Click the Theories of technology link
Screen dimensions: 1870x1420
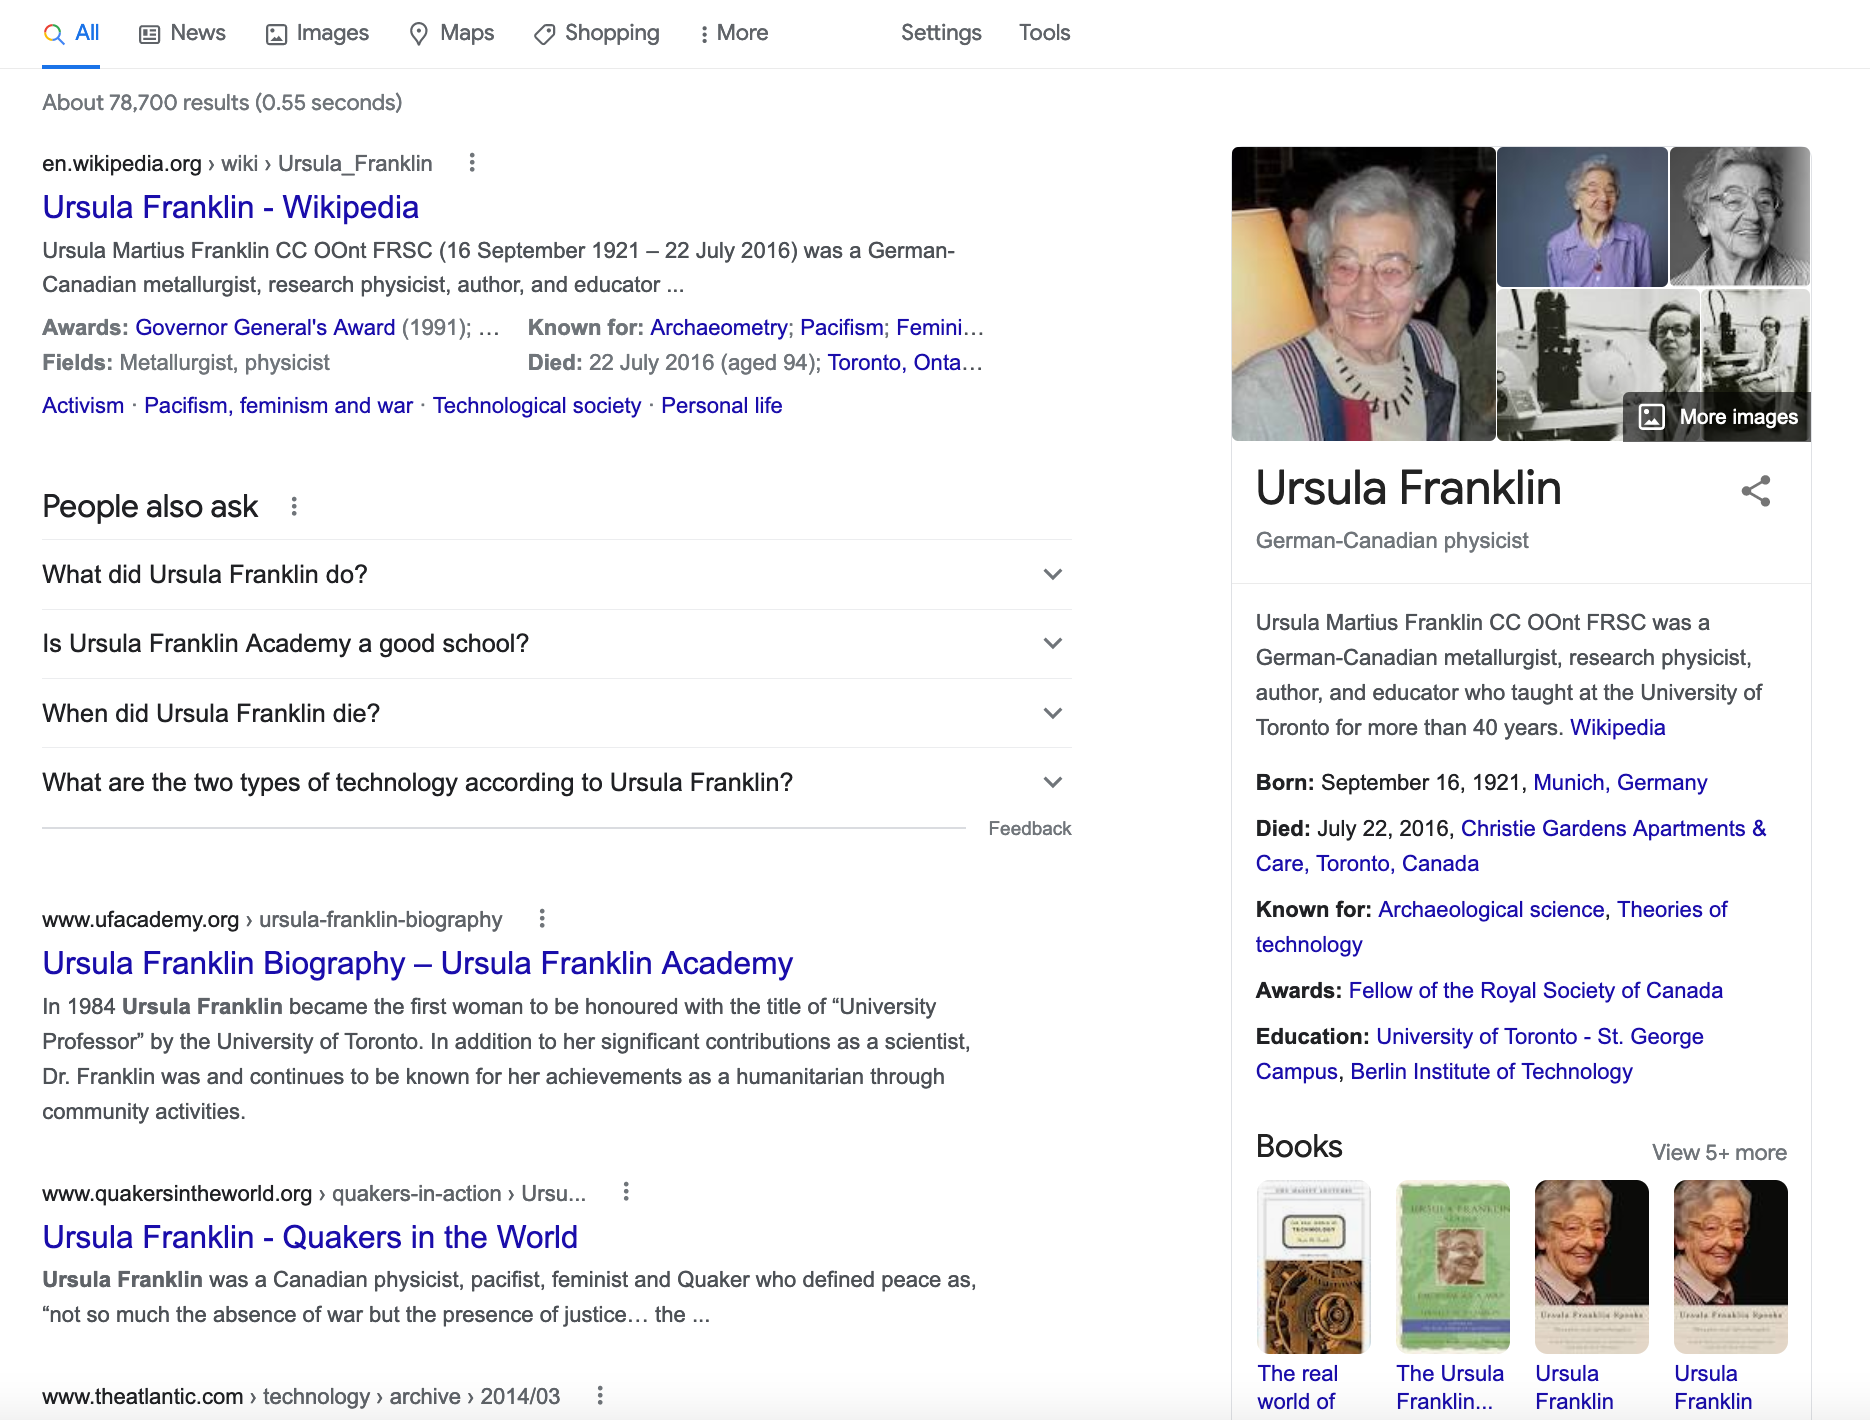1492,927
